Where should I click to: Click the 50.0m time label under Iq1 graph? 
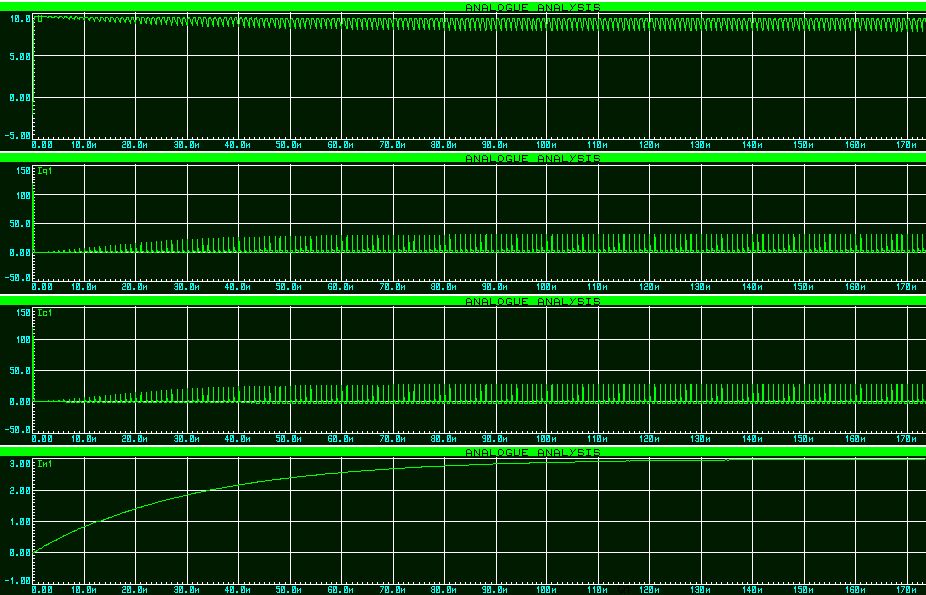pyautogui.click(x=289, y=287)
